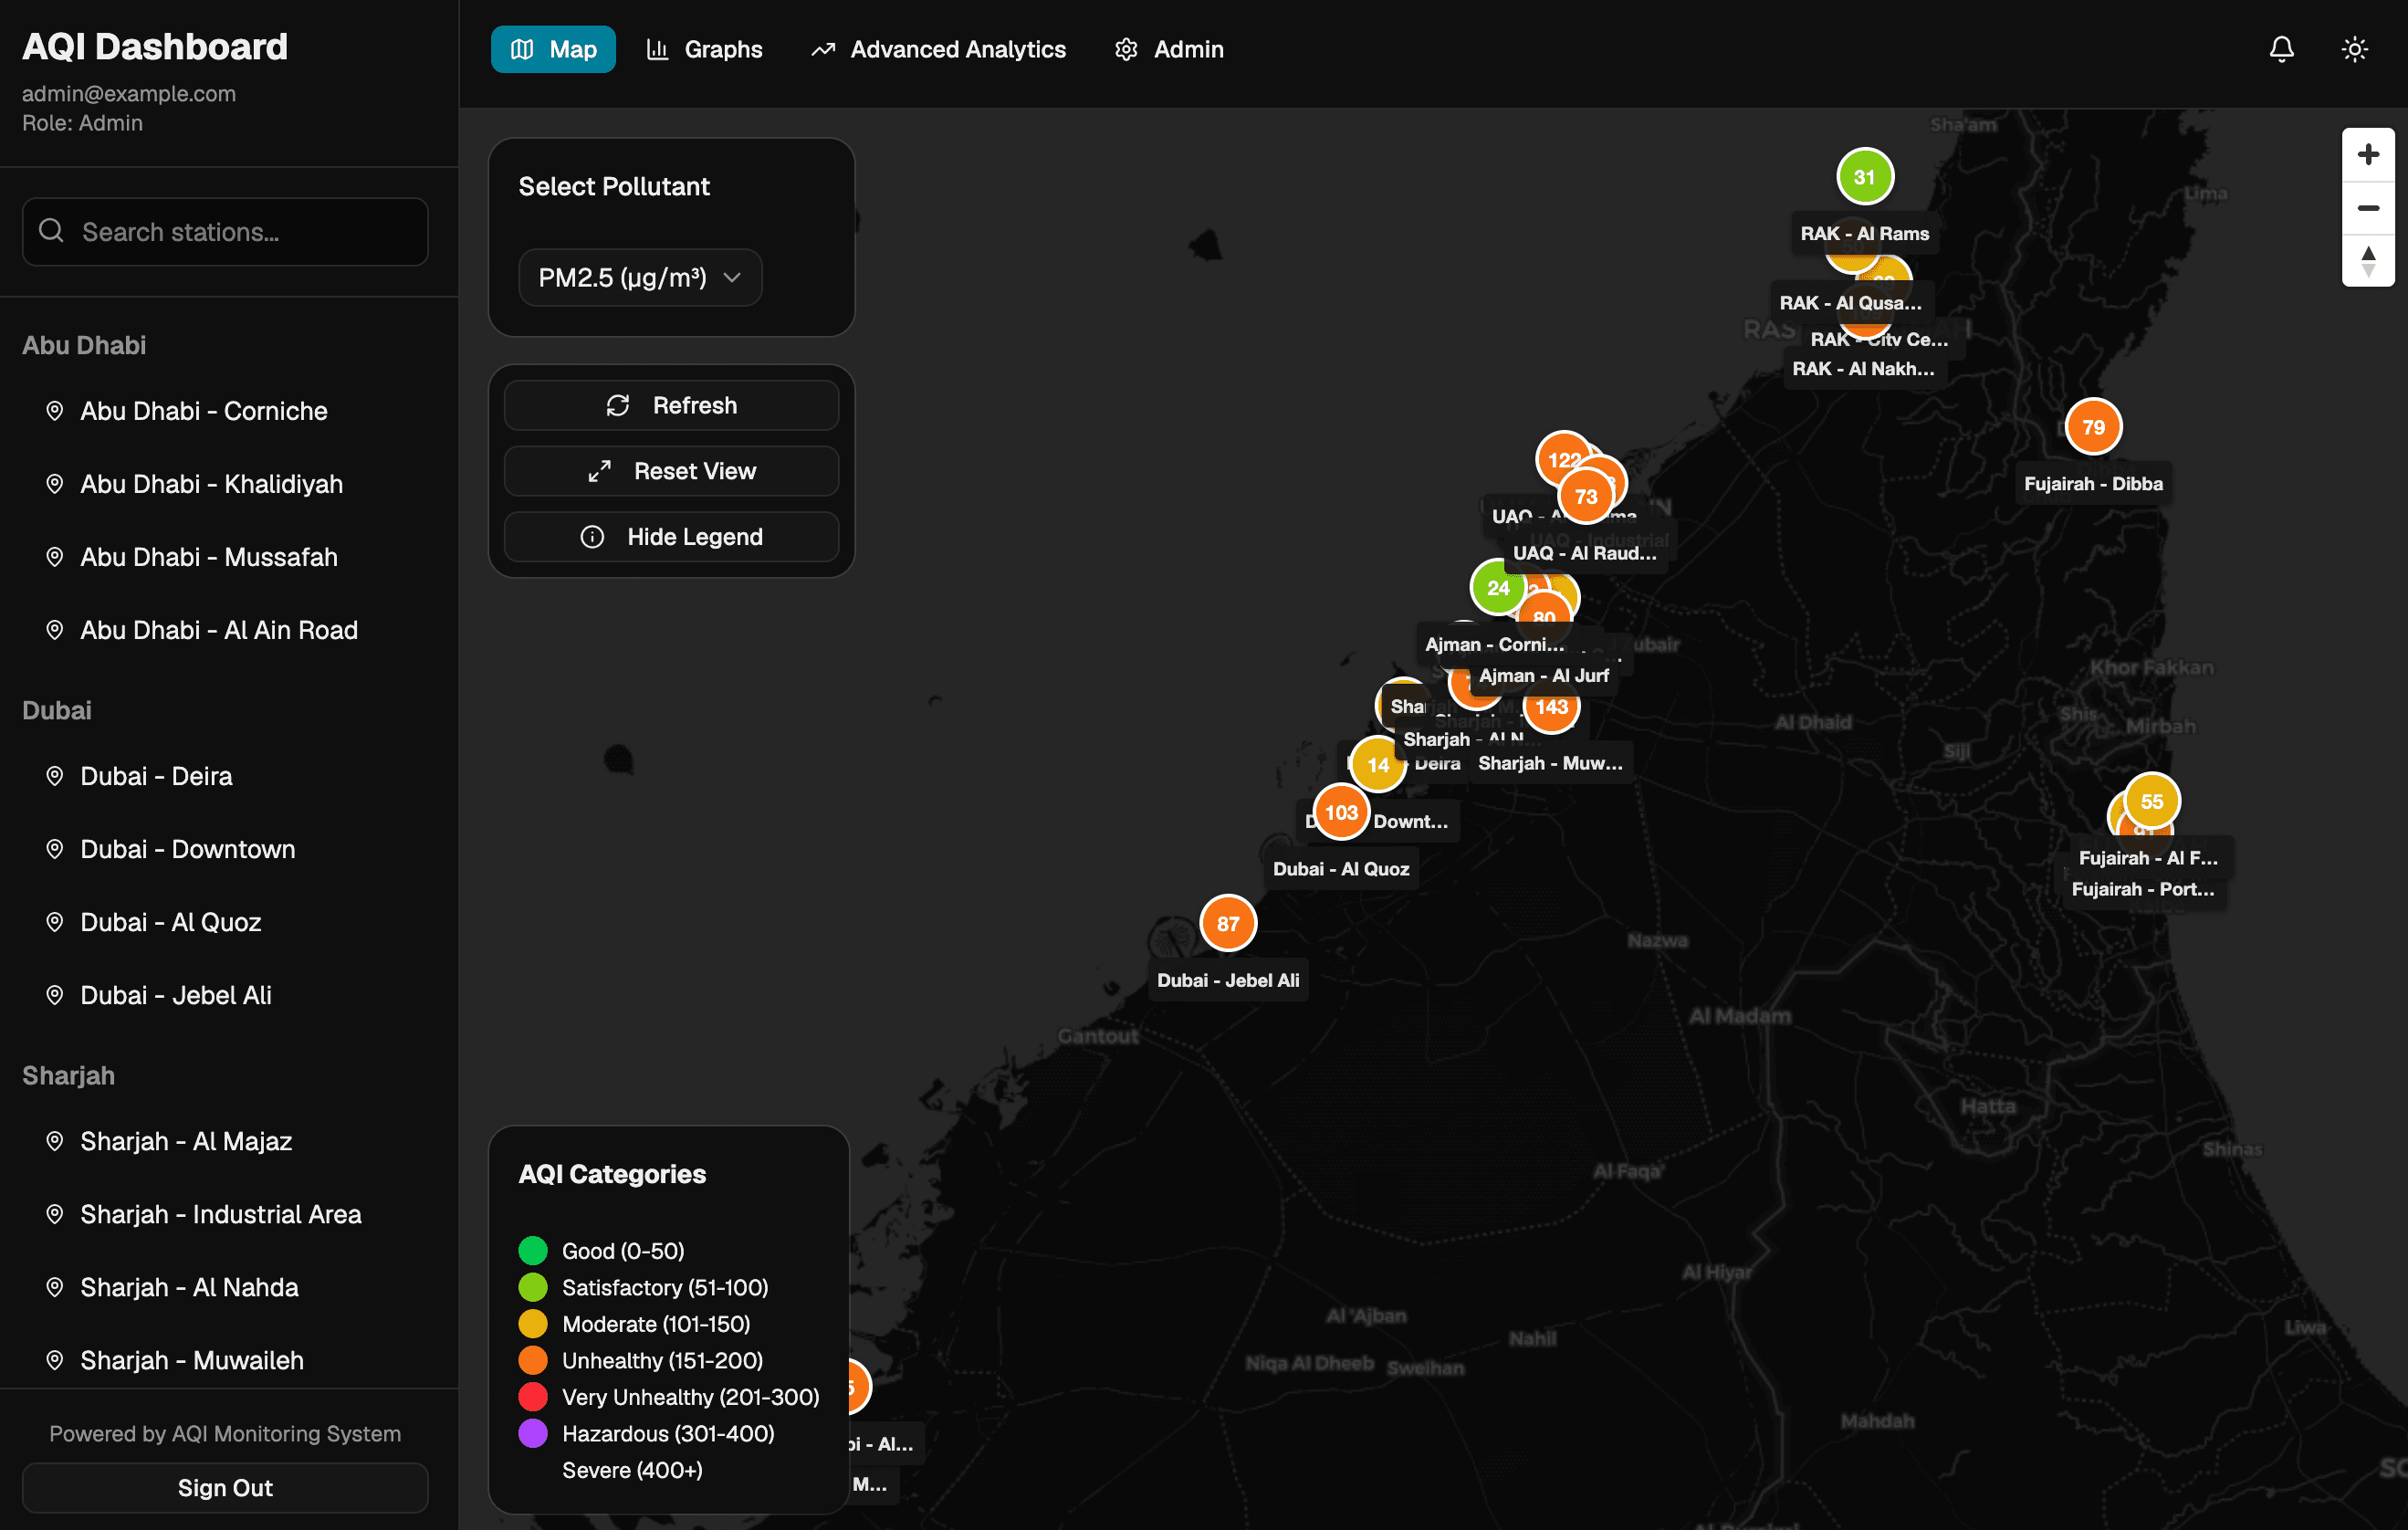Screen dimensions: 2408x1530
Task: Click the Fujairah marker showing 55
Action: pos(2152,801)
